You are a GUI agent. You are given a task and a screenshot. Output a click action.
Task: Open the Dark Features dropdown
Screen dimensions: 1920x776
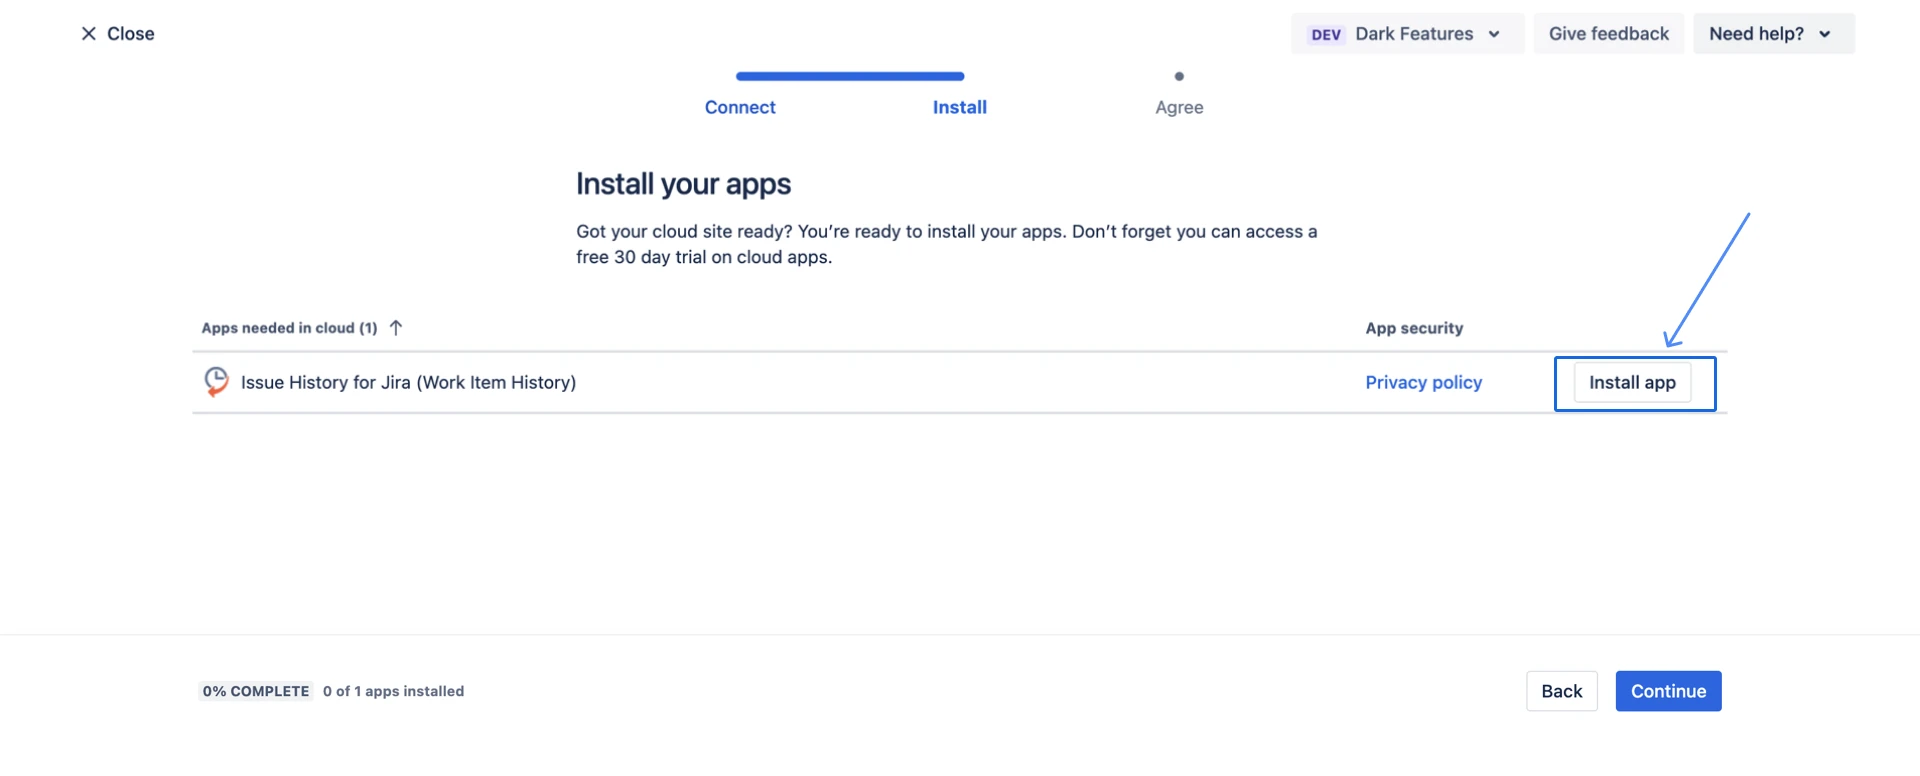pos(1407,34)
